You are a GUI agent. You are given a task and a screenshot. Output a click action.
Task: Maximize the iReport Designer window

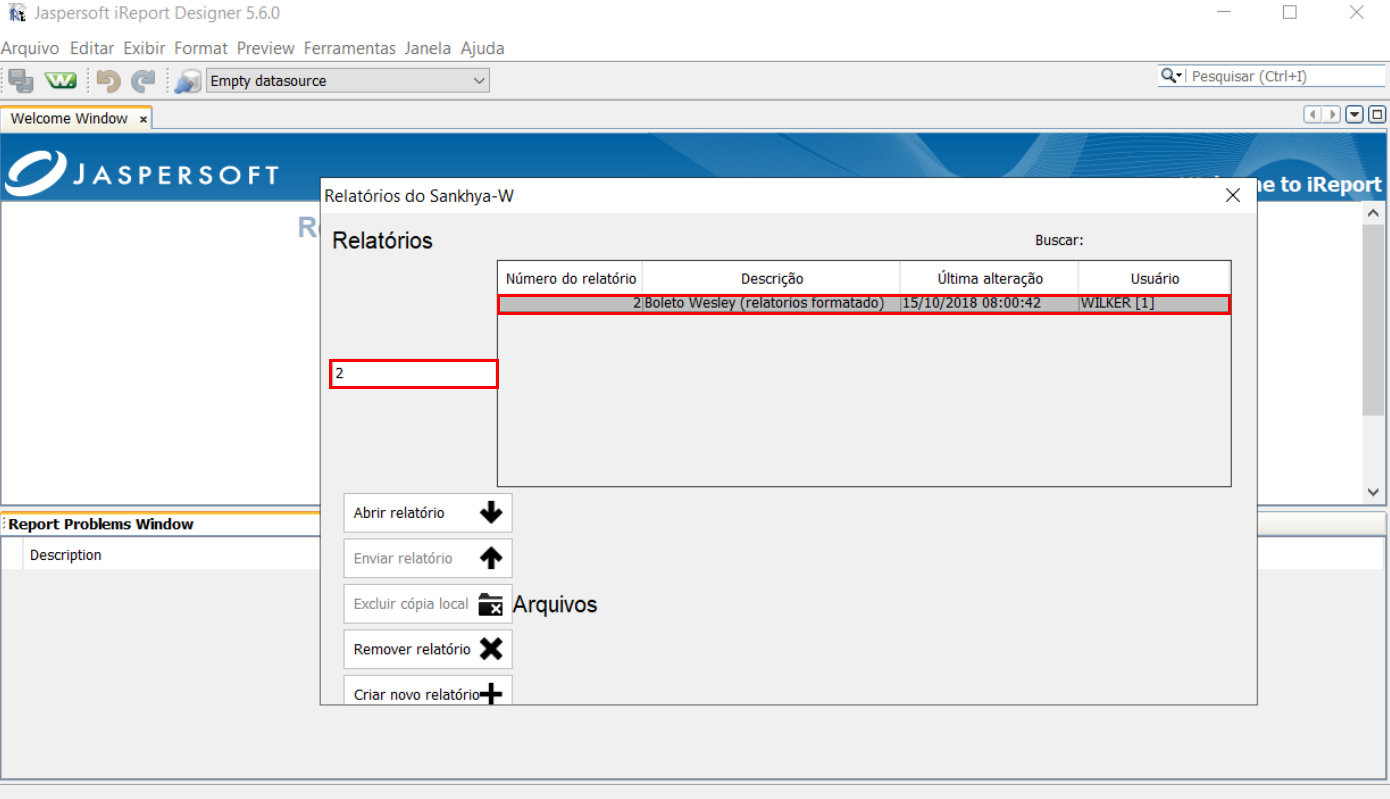click(x=1290, y=13)
